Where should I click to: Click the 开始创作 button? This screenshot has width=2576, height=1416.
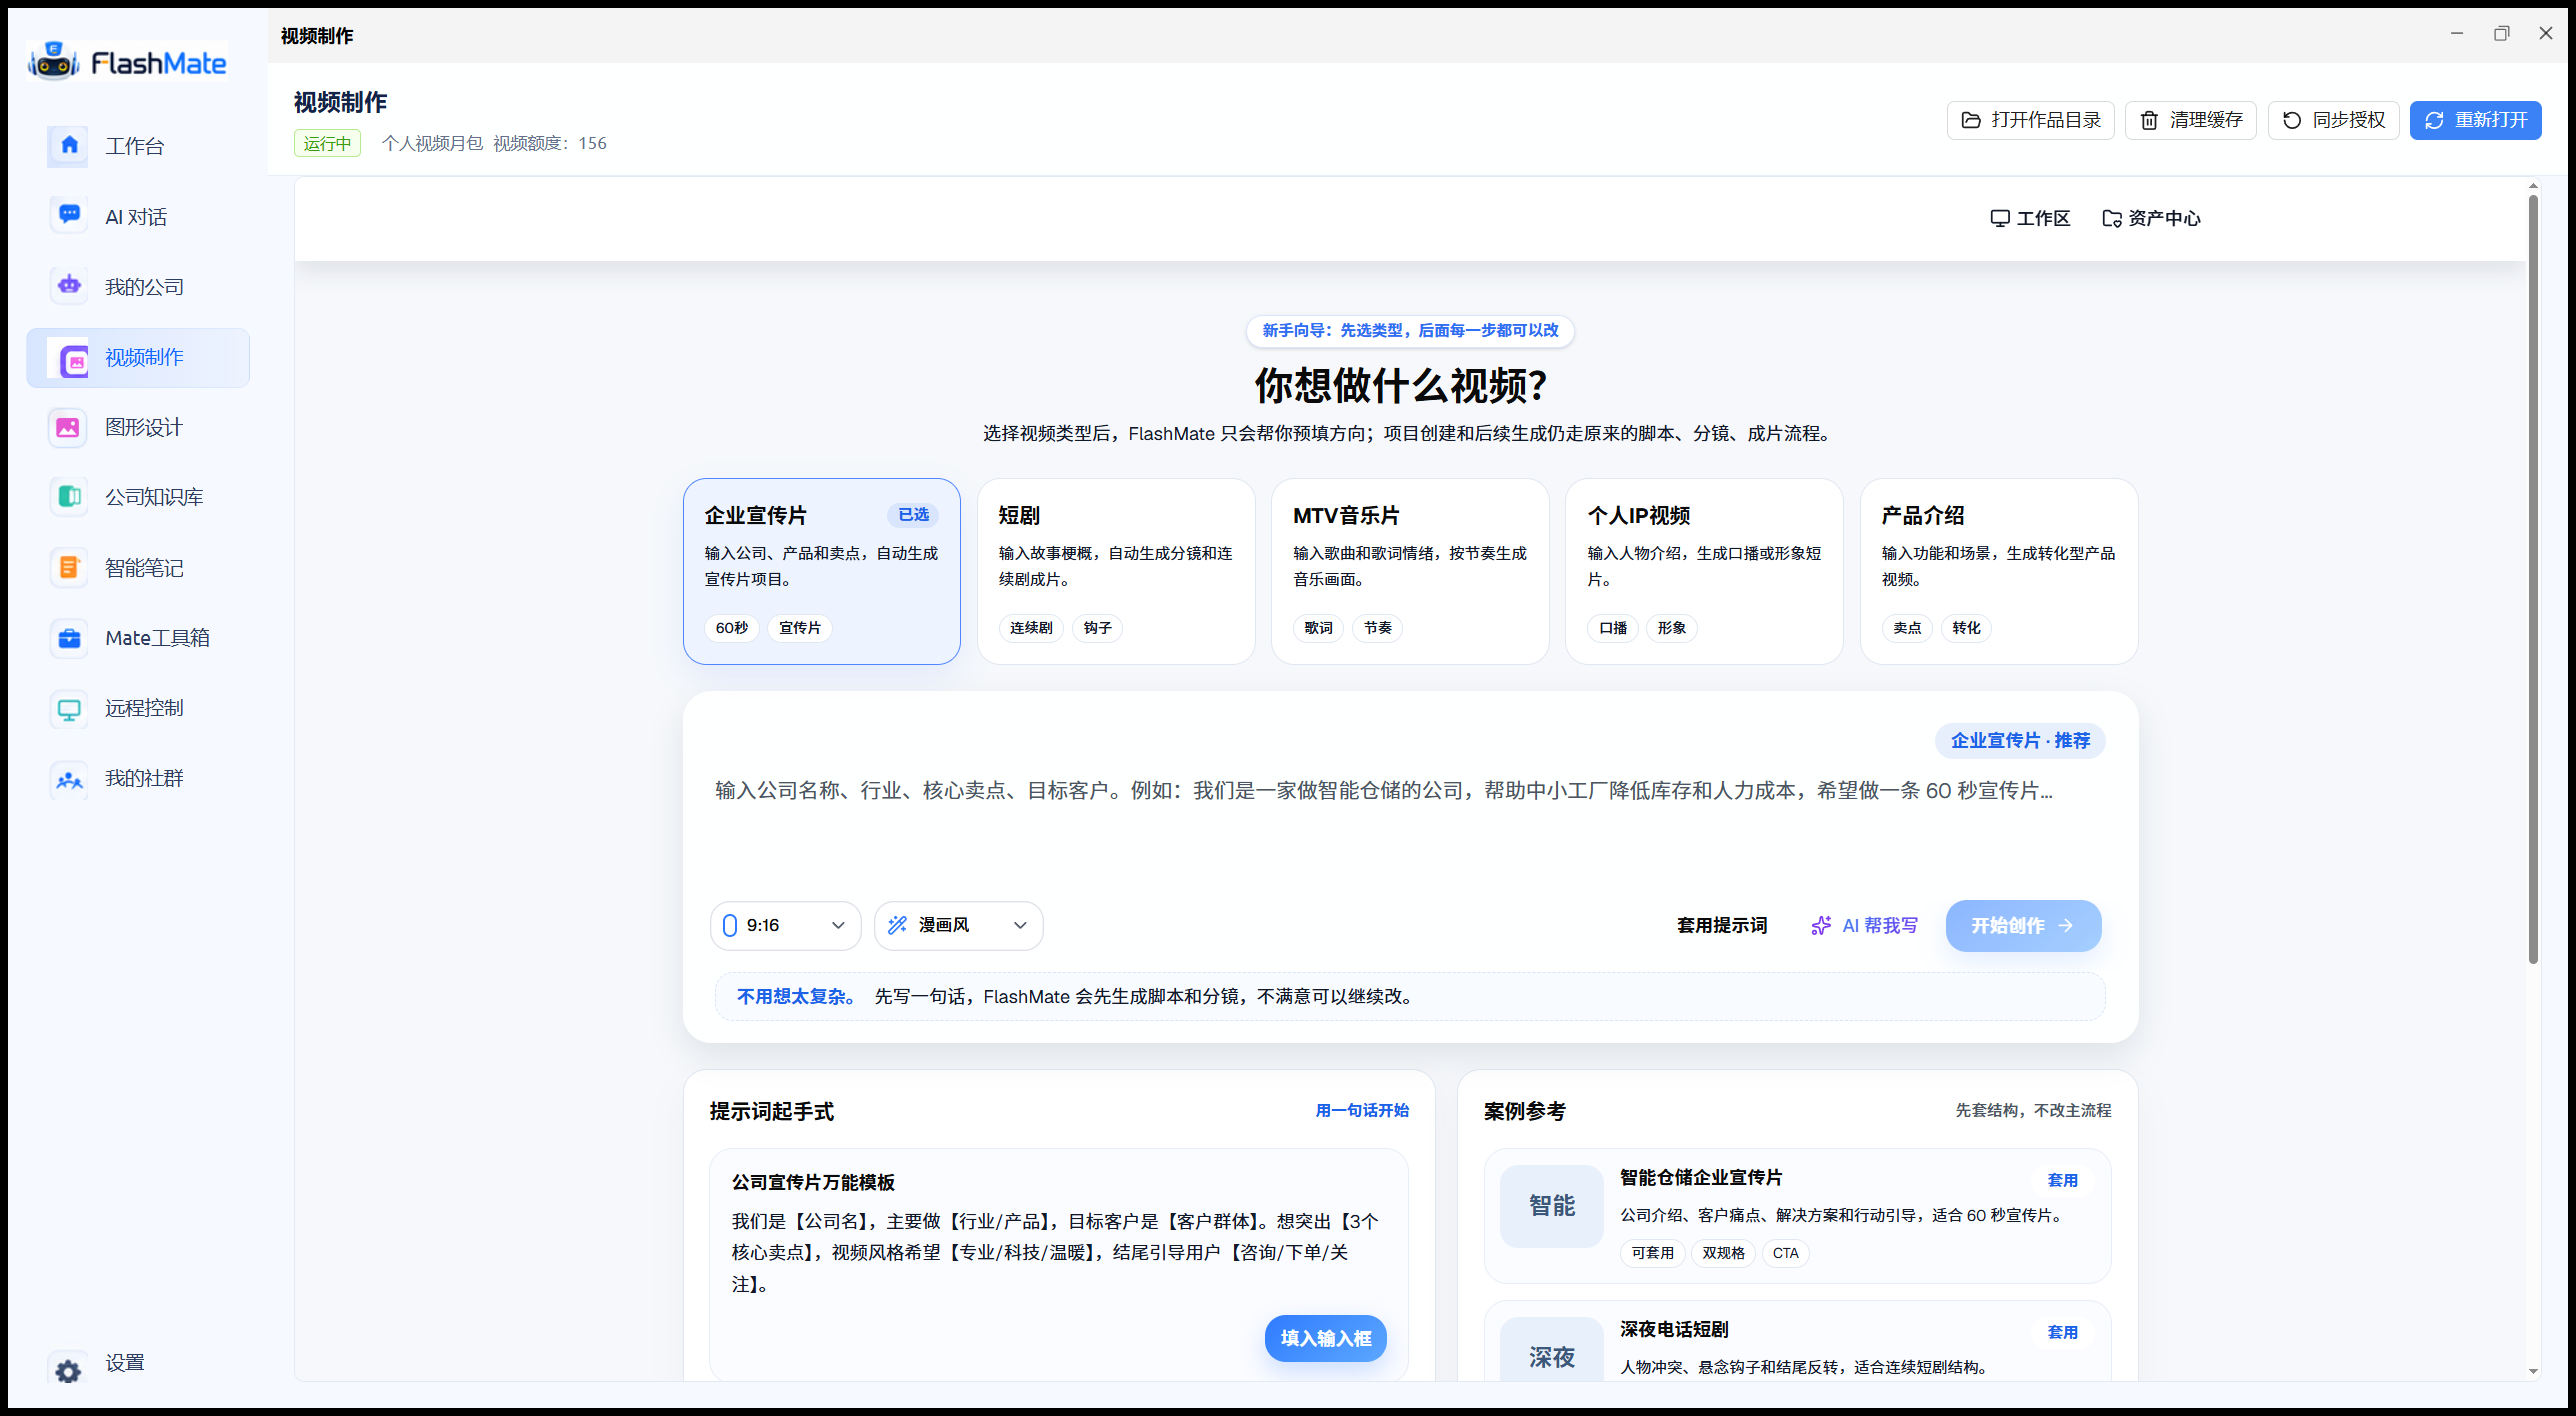(2023, 925)
